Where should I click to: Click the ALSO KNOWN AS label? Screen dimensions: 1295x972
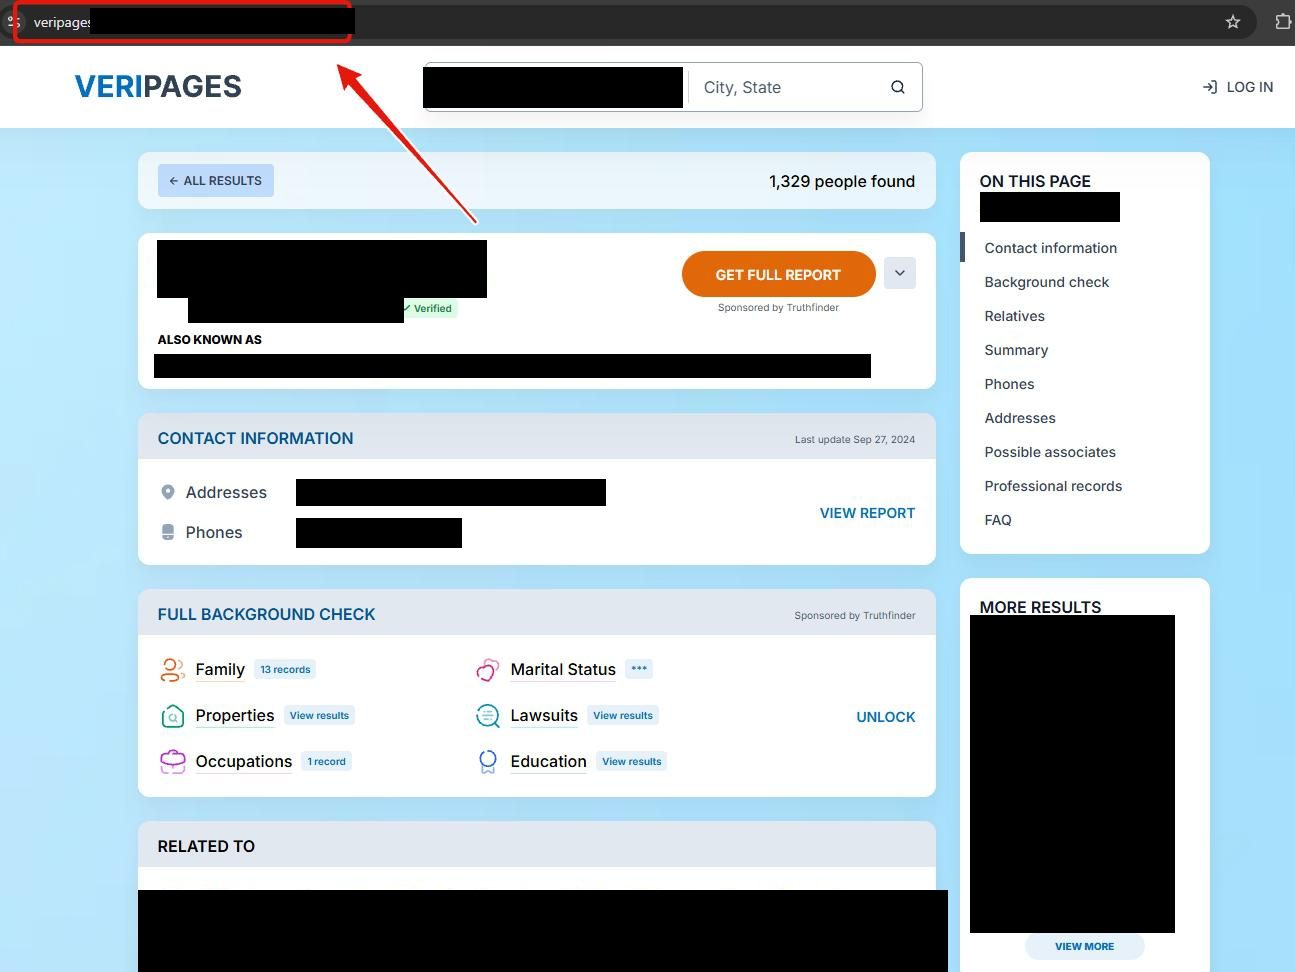tap(209, 340)
